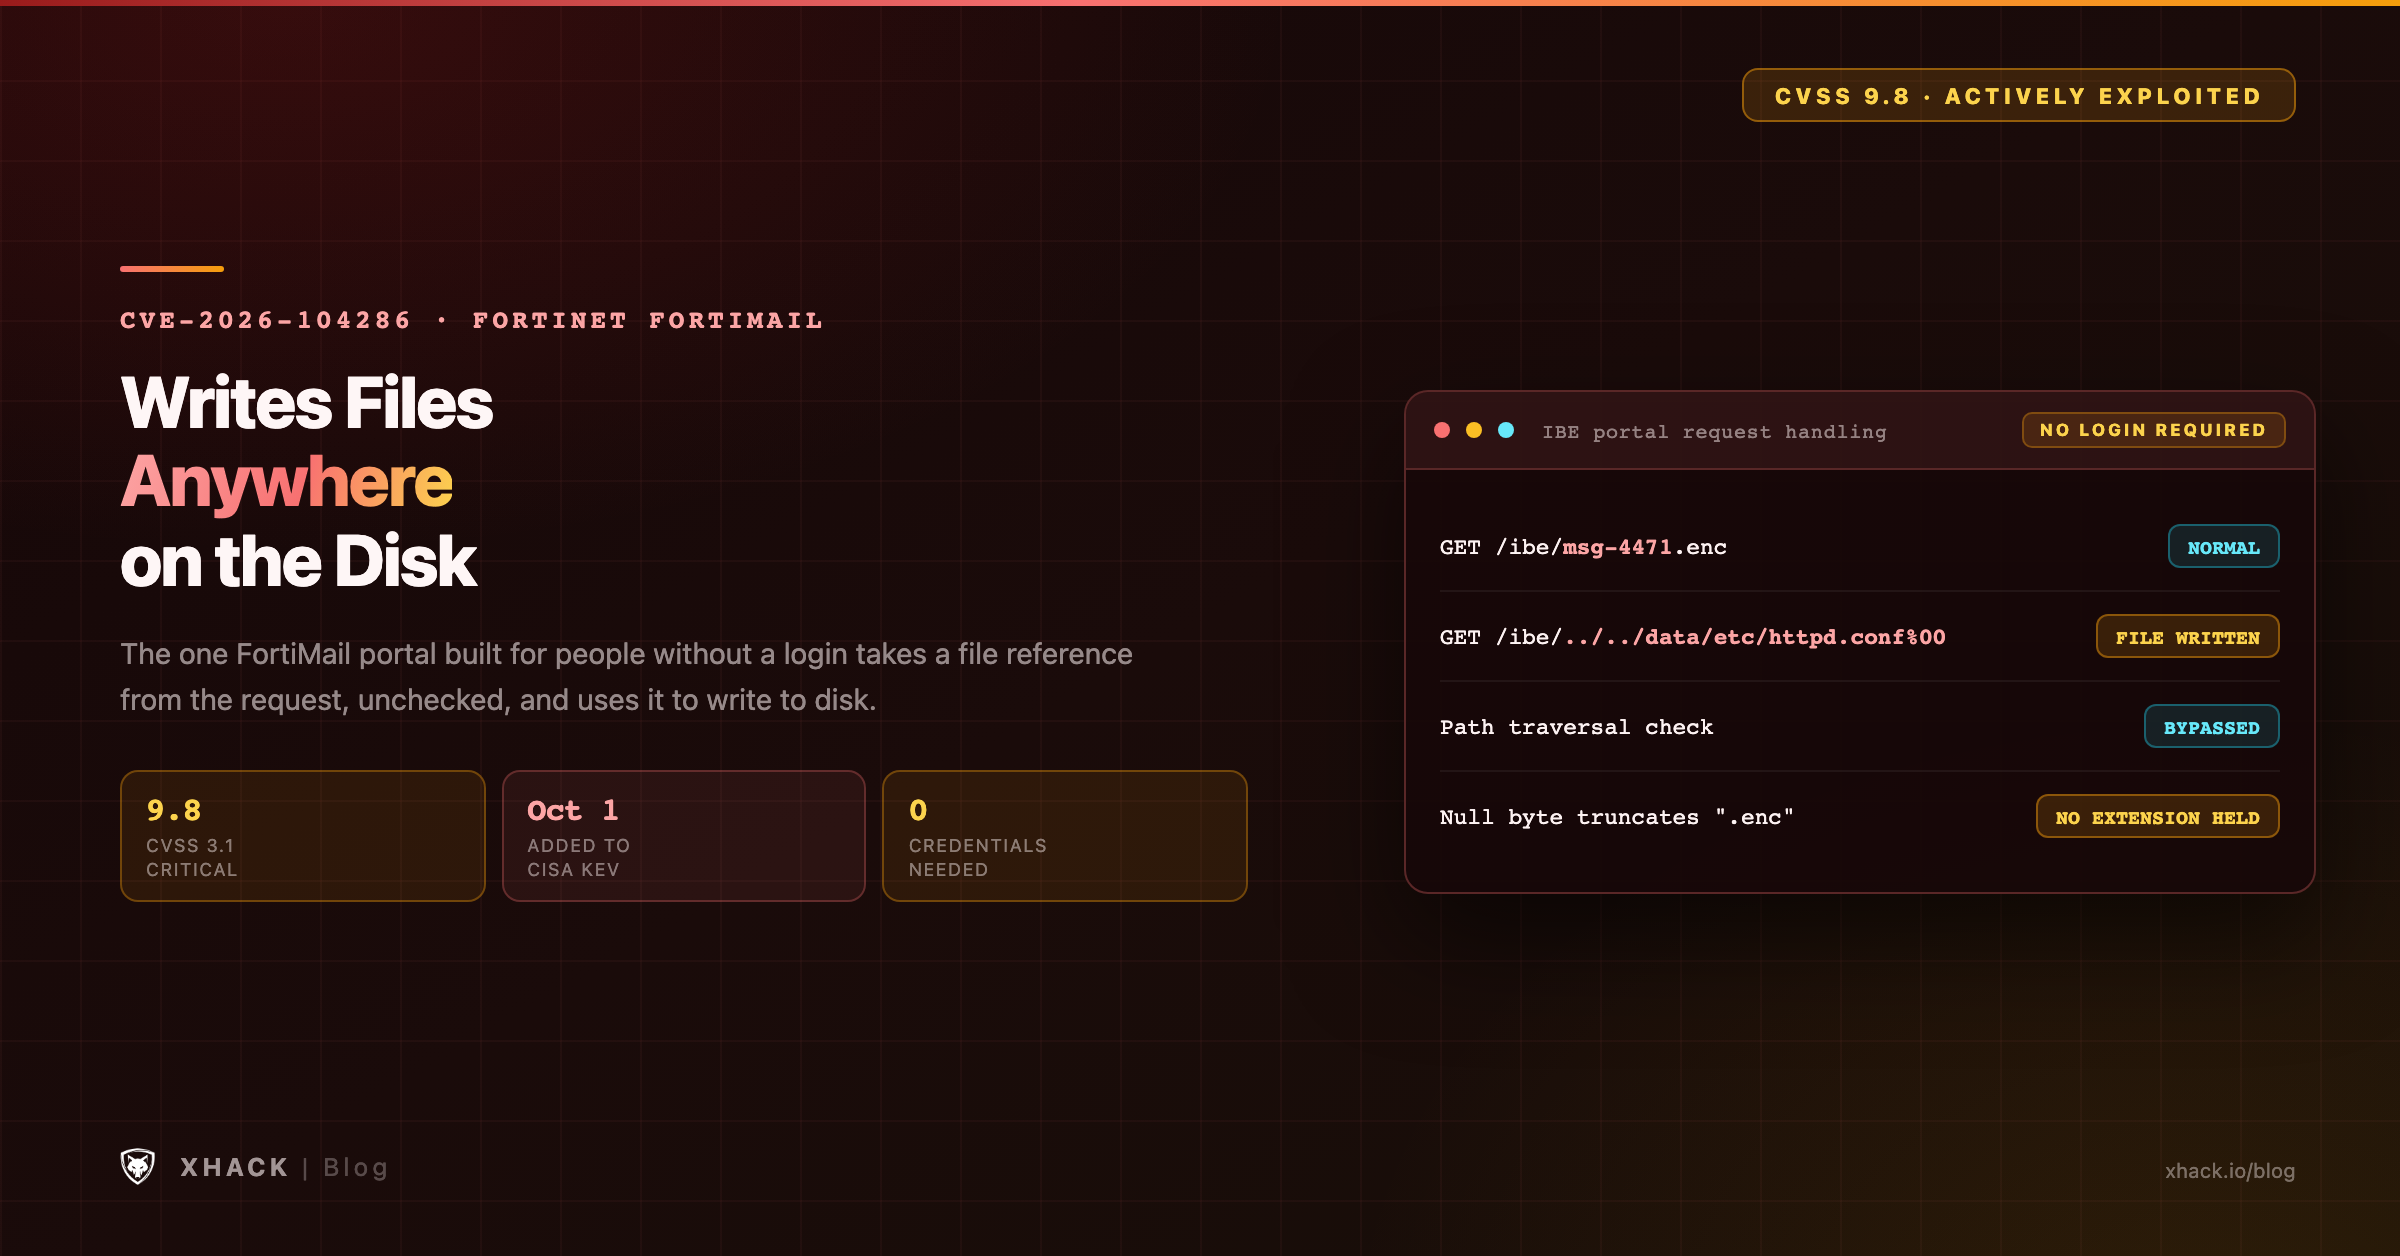
Task: Click the FORTINET FORTIMAIL label
Action: [x=648, y=320]
